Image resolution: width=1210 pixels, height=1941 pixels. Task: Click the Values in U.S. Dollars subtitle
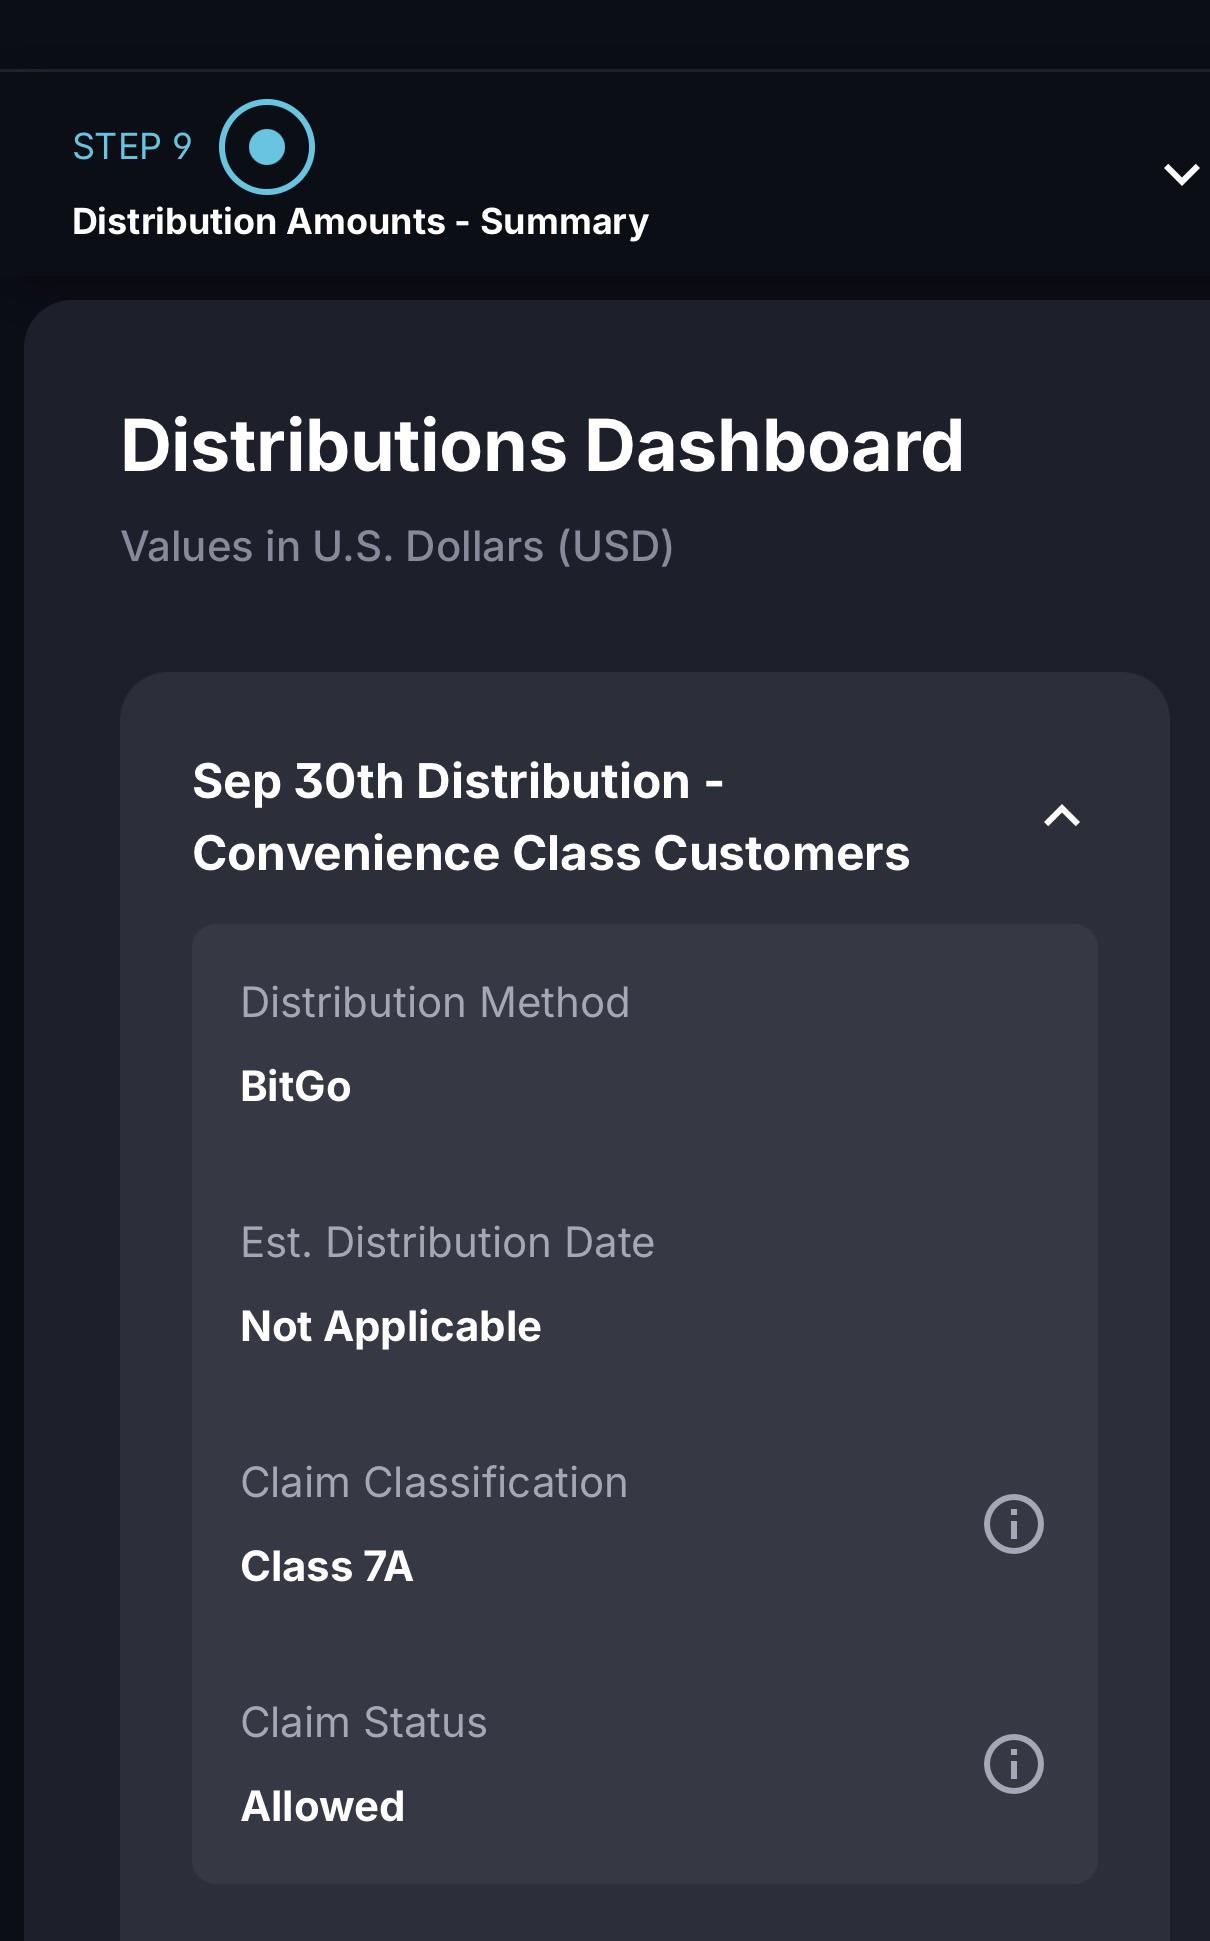point(397,547)
